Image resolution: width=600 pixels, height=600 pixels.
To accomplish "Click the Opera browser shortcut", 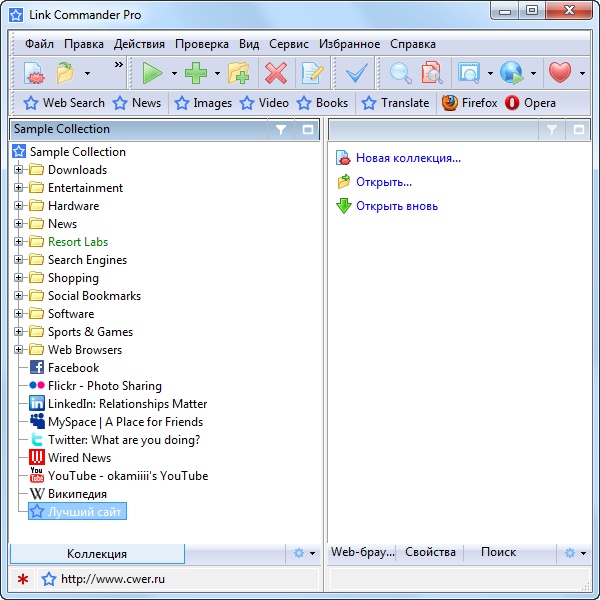I will 530,103.
